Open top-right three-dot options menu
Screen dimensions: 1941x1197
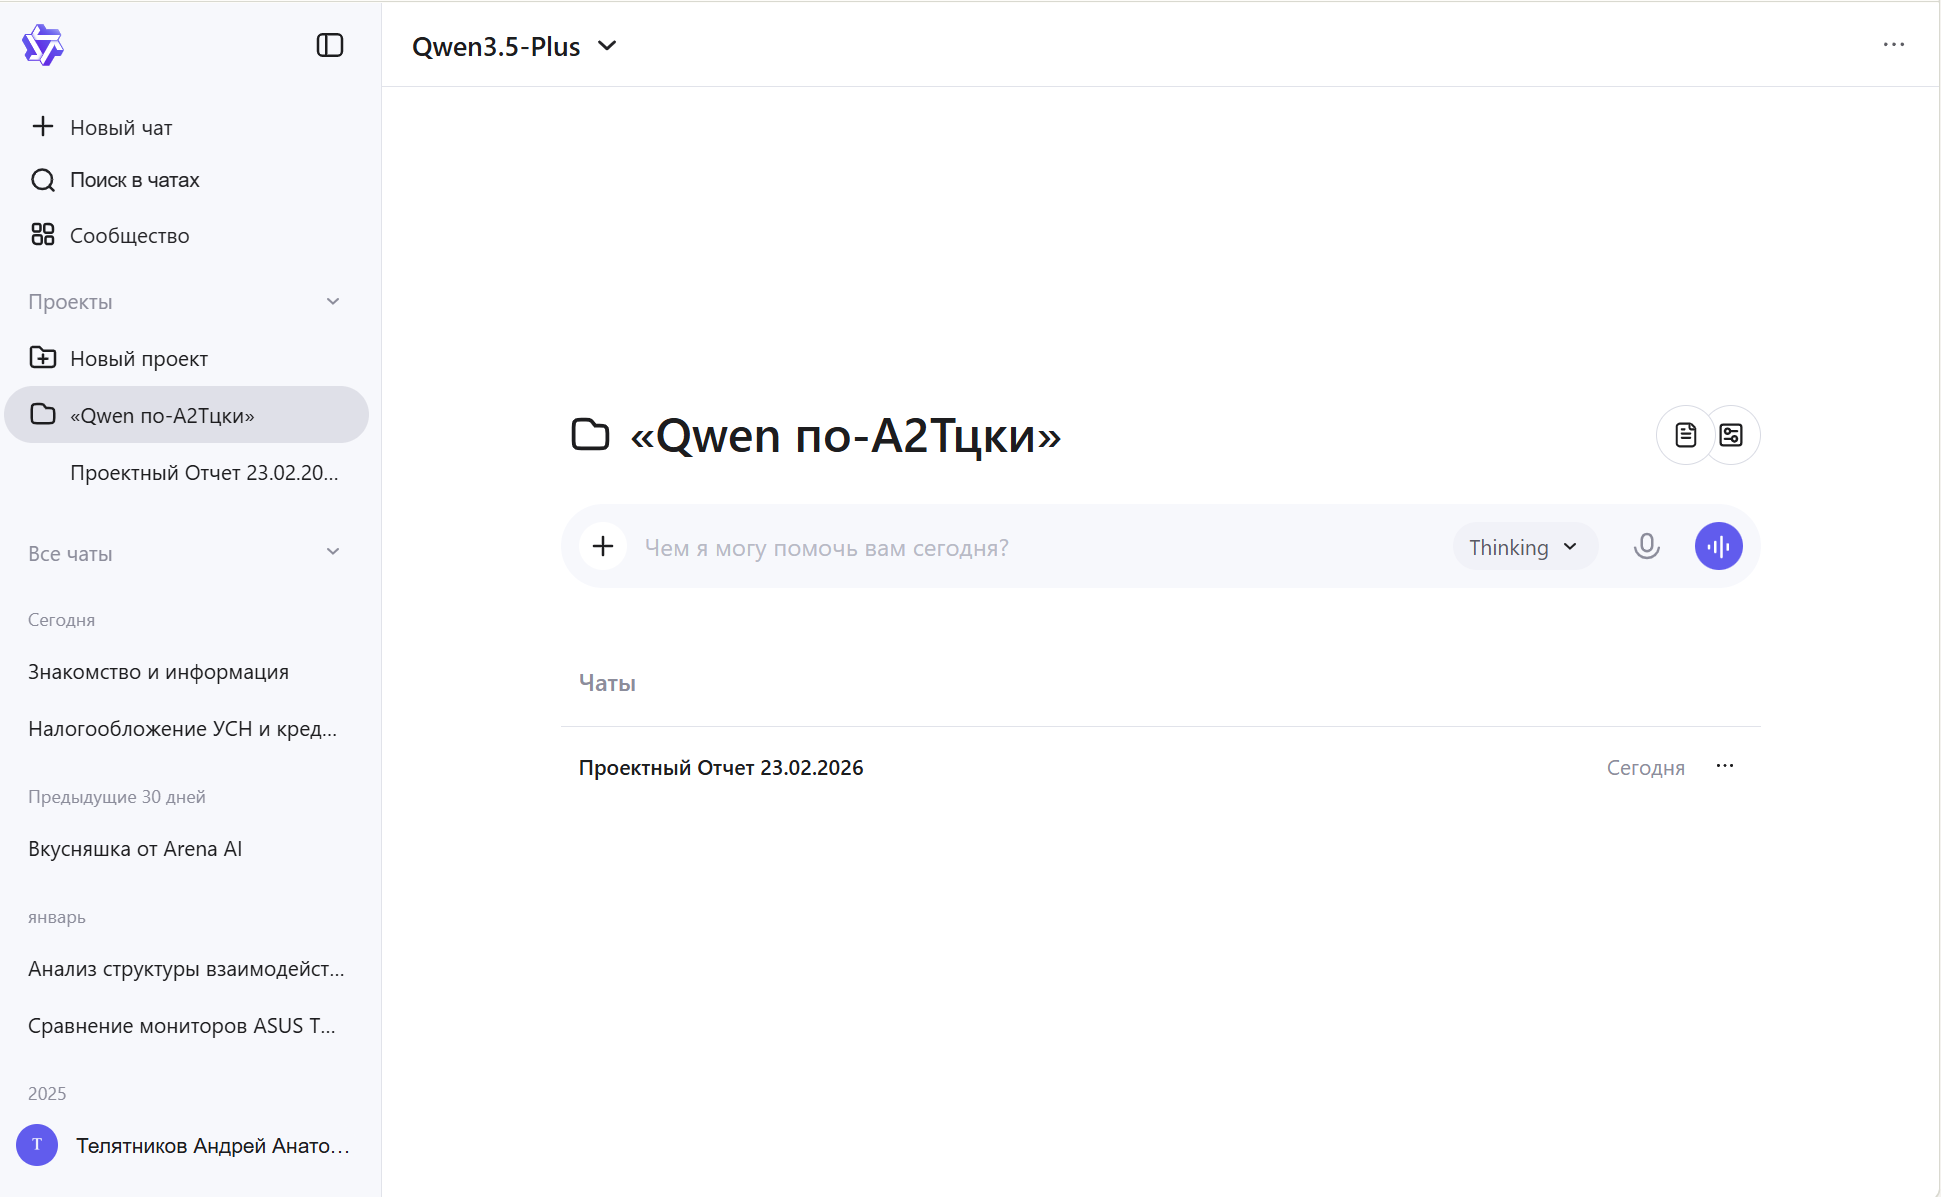(x=1893, y=45)
